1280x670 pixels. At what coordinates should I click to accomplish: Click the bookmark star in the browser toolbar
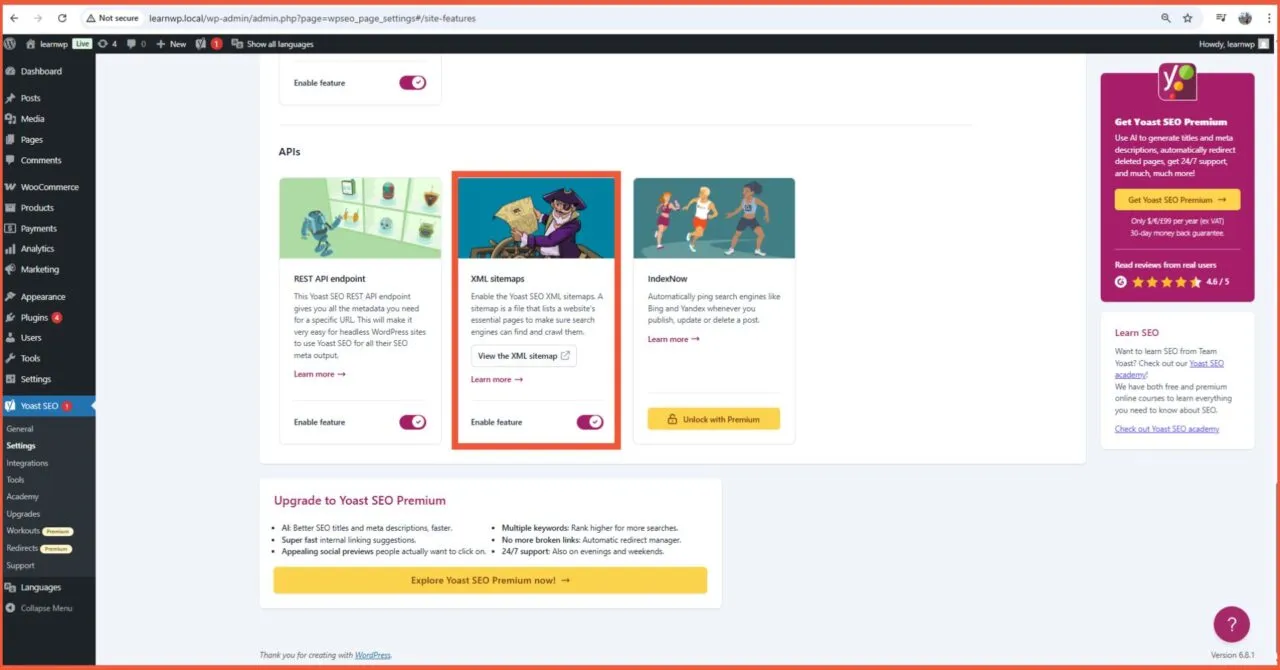(1186, 17)
